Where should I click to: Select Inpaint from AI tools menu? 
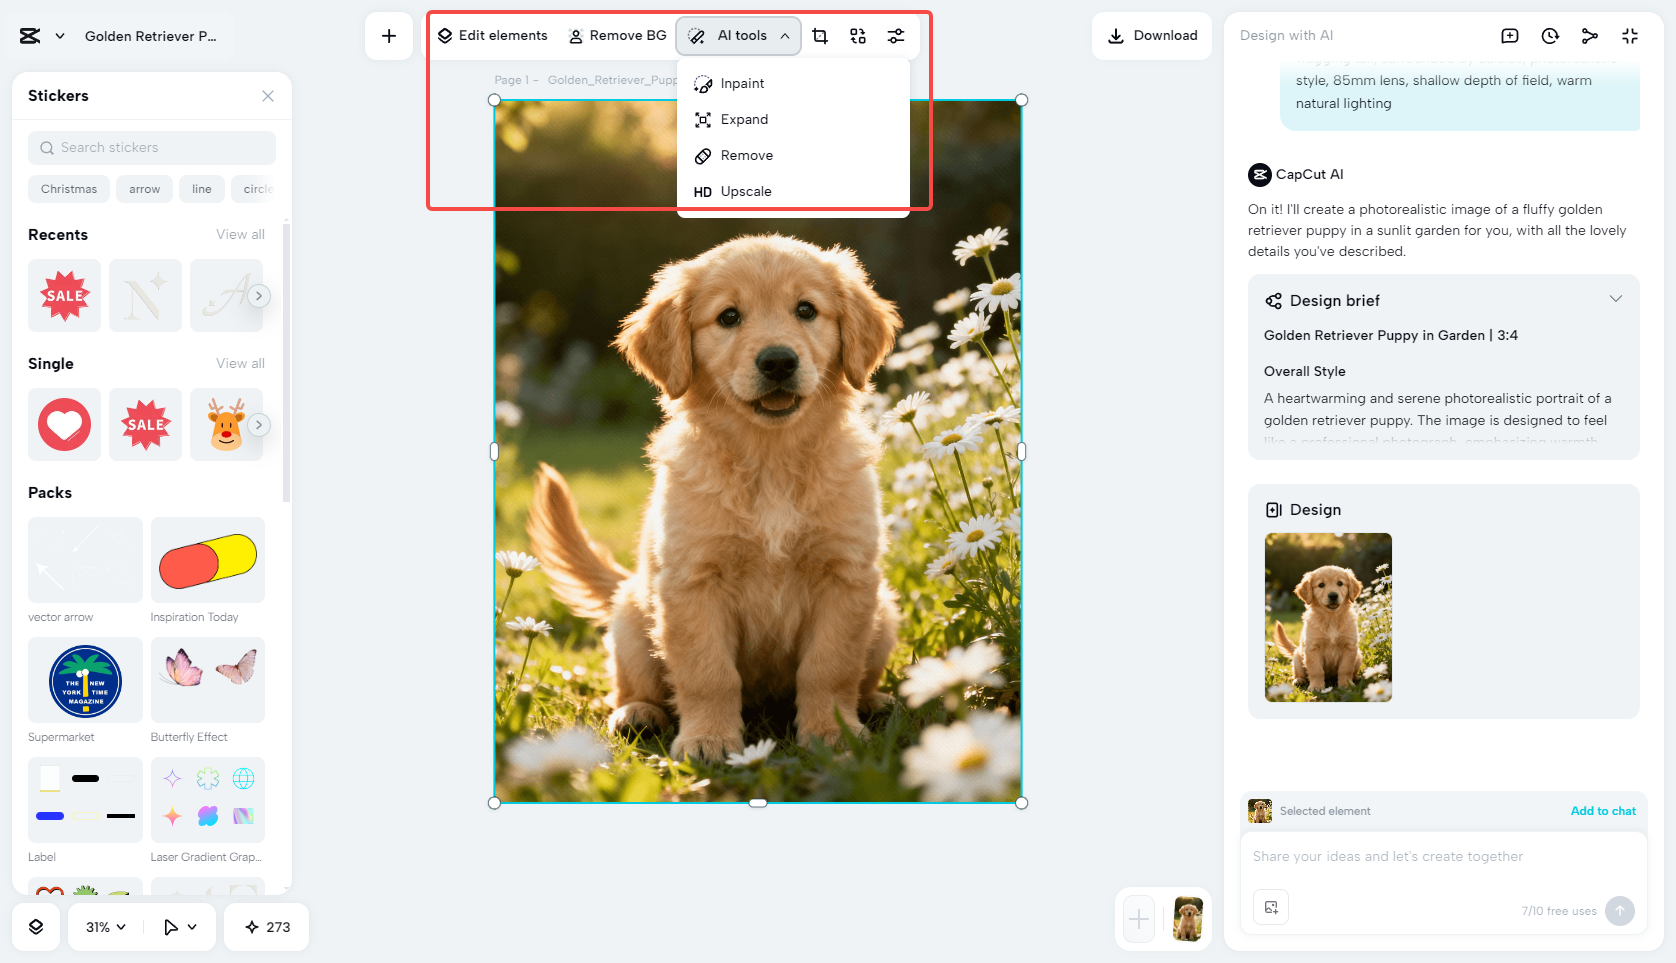point(741,83)
